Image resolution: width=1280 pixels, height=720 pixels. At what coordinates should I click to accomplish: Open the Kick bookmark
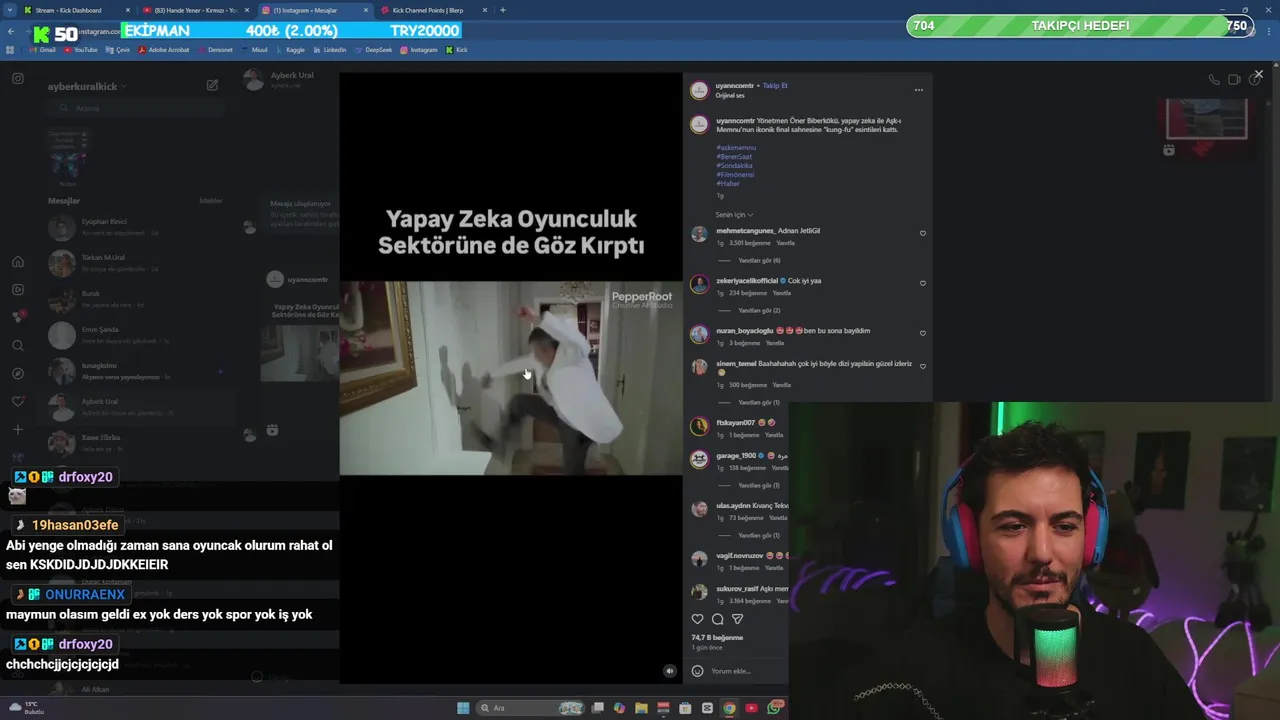(x=457, y=49)
